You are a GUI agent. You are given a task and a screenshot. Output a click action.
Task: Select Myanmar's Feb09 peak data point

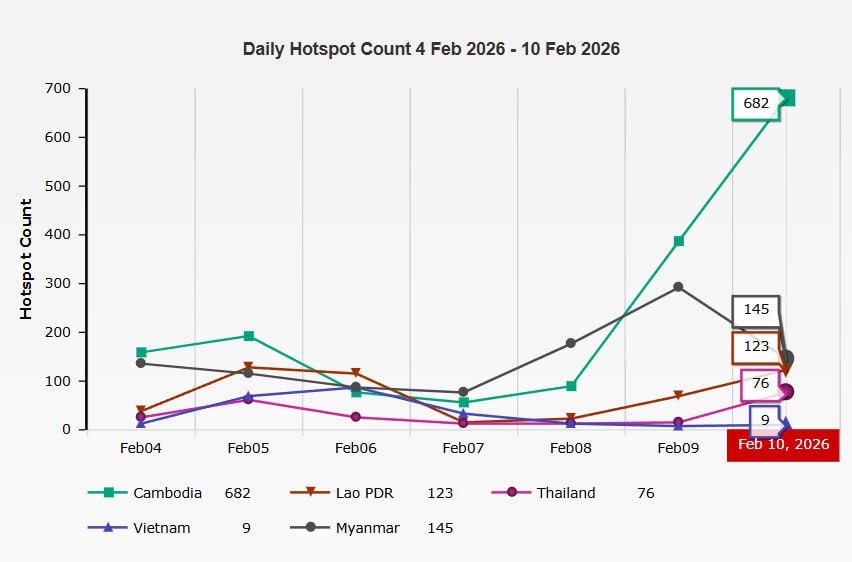click(678, 287)
